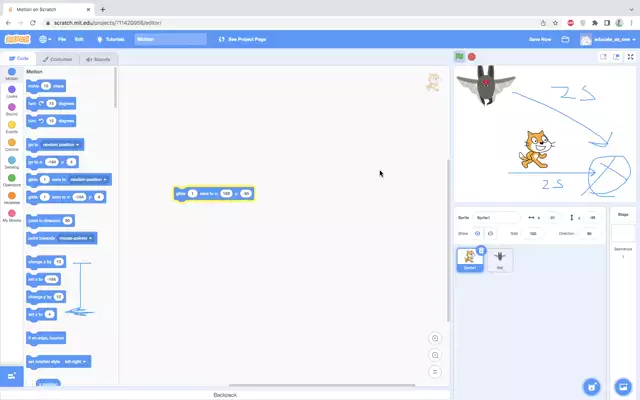Click the browser back arrow
Image resolution: width=640 pixels, height=400 pixels.
pyautogui.click(x=9, y=23)
